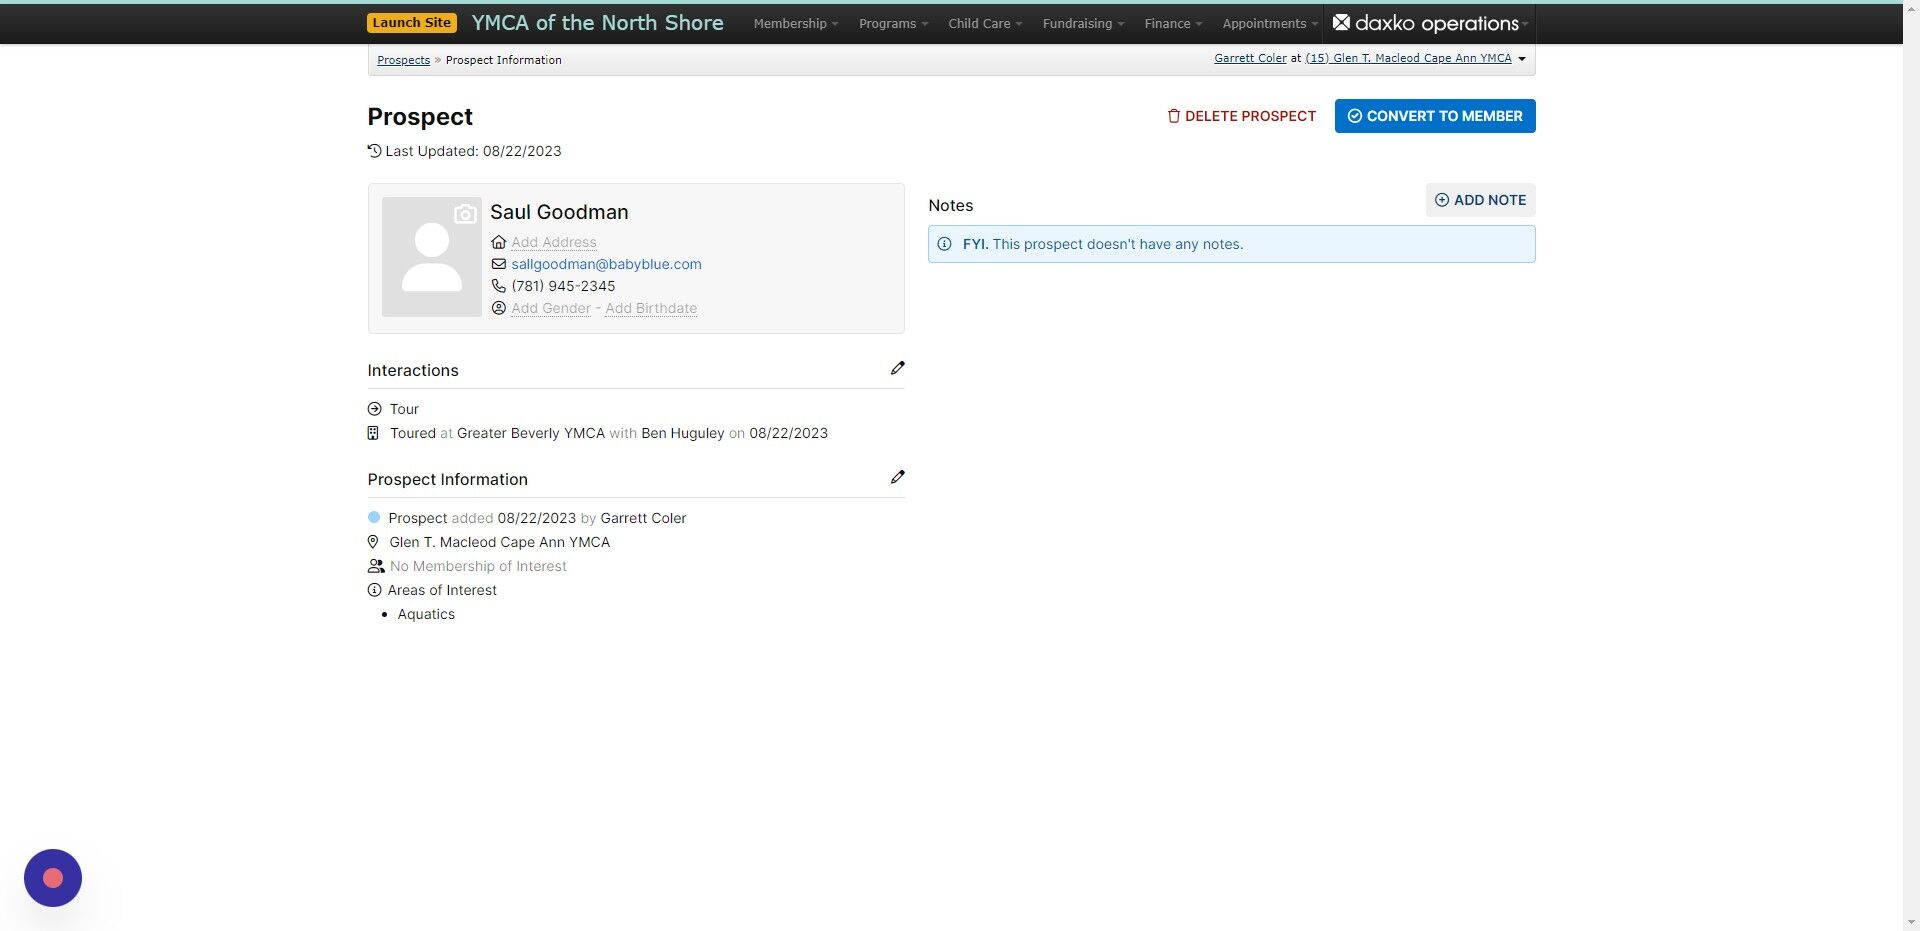The image size is (1920, 931).
Task: Click the page scrollbar down arrow
Action: click(1911, 922)
